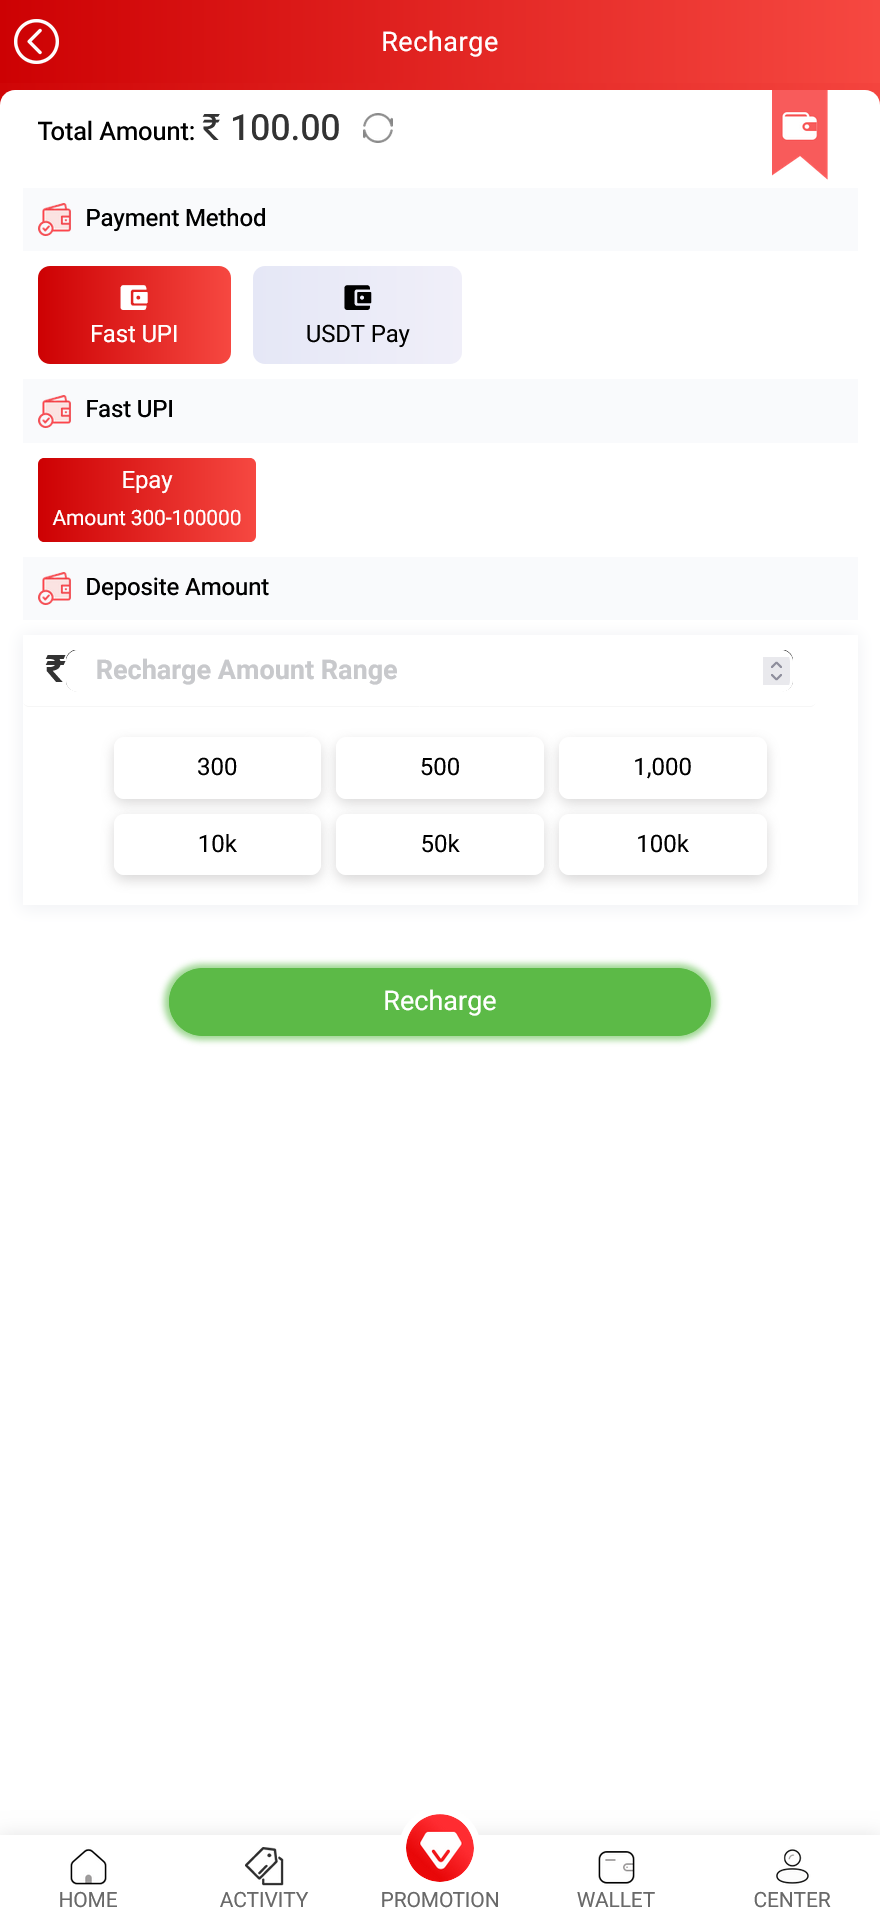Image resolution: width=880 pixels, height=1918 pixels.
Task: Open the wallet bookmark ribbon icon
Action: [799, 129]
